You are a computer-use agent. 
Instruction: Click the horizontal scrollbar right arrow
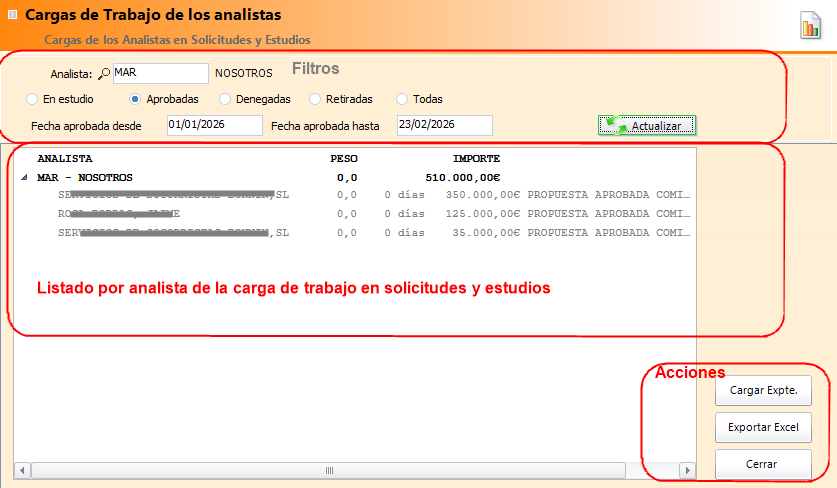[686, 470]
